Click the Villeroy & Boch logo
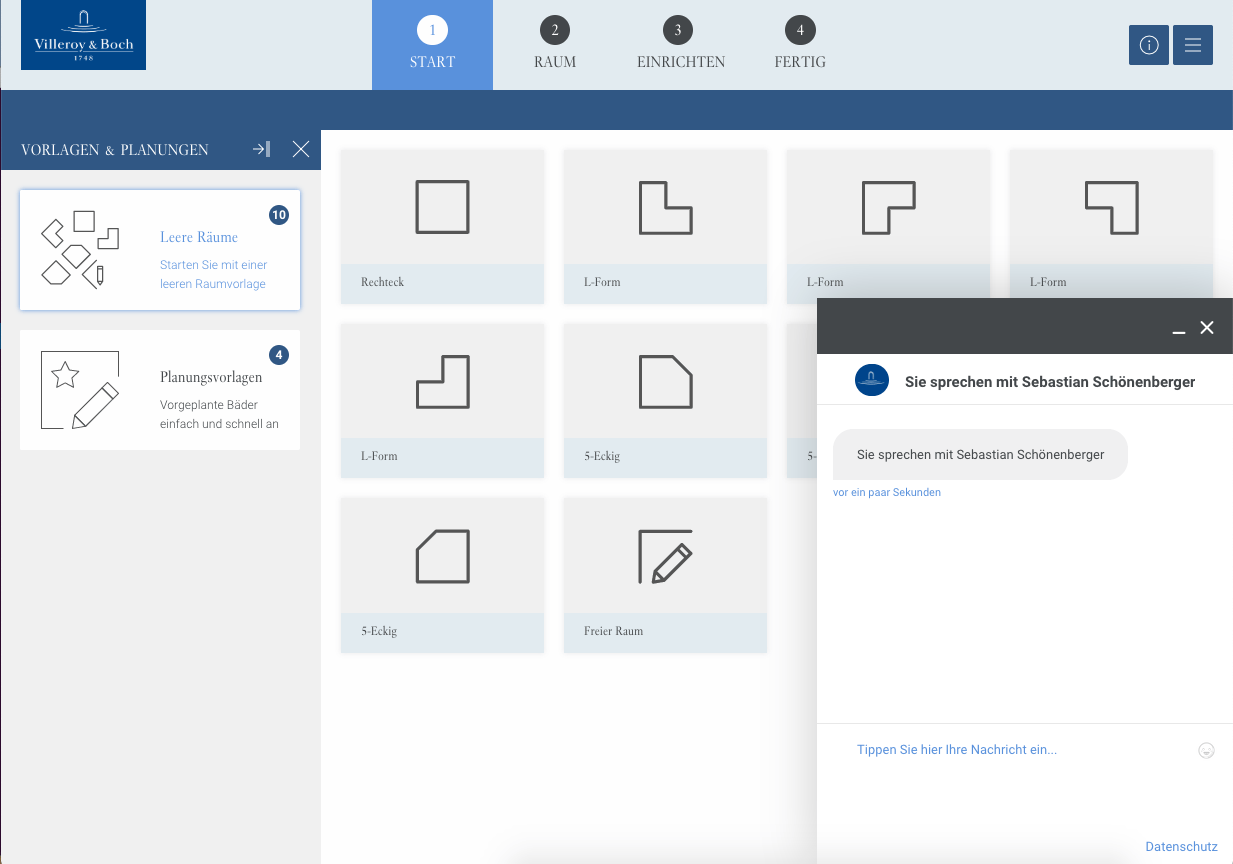1233x864 pixels. [x=83, y=35]
